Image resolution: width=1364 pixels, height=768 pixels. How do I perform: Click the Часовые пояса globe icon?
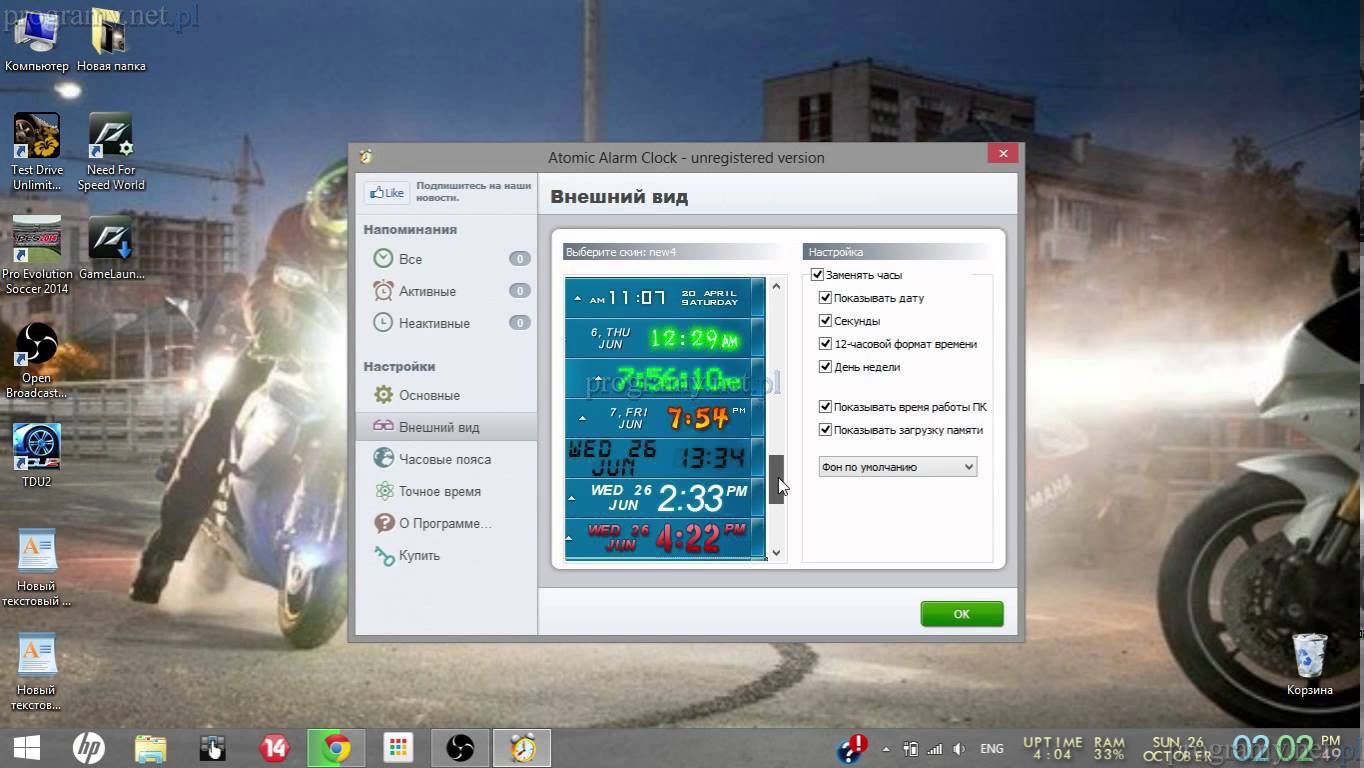click(383, 459)
